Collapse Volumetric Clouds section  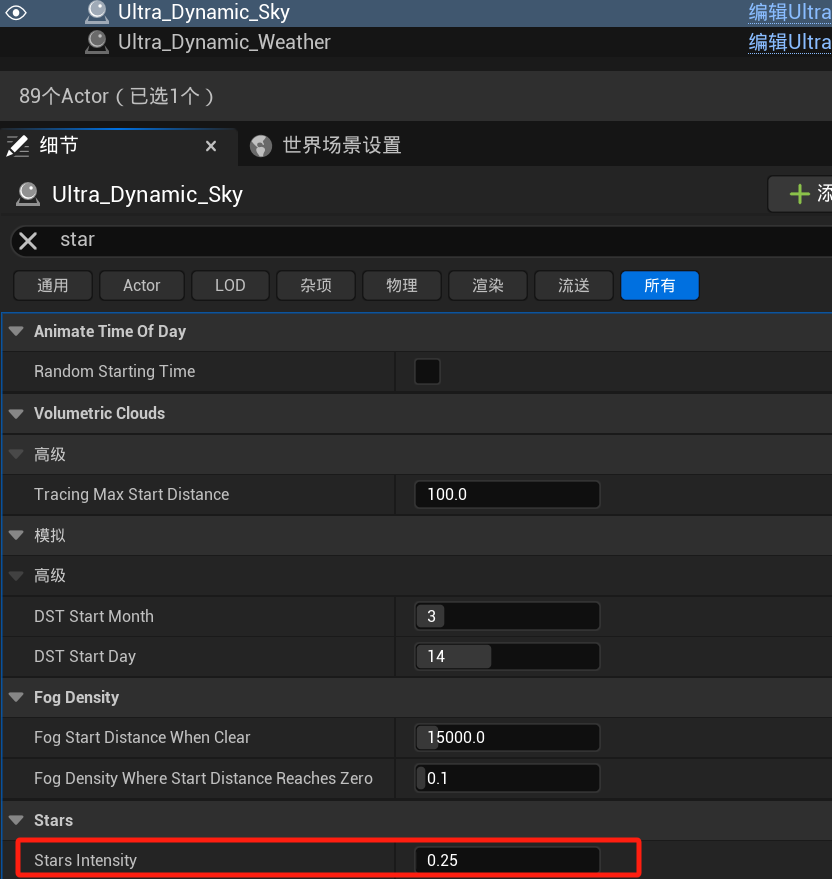pos(16,414)
